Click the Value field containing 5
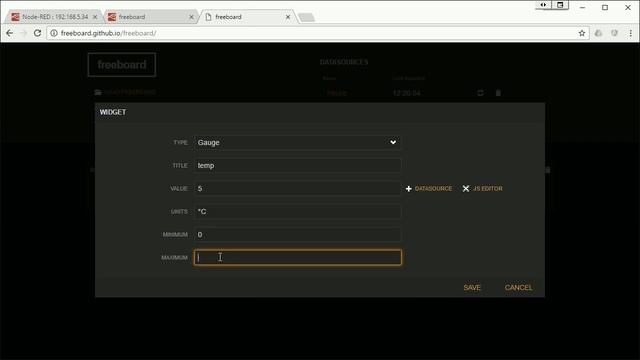640x360 pixels. 297,189
